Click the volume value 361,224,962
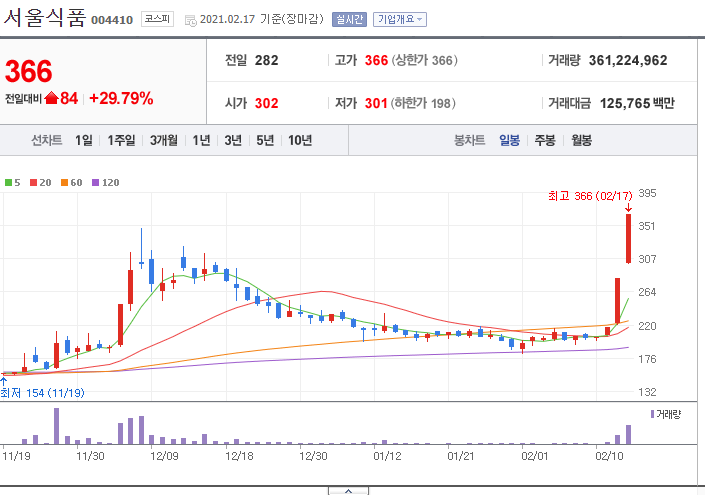The height and width of the screenshot is (495, 705). (x=628, y=60)
